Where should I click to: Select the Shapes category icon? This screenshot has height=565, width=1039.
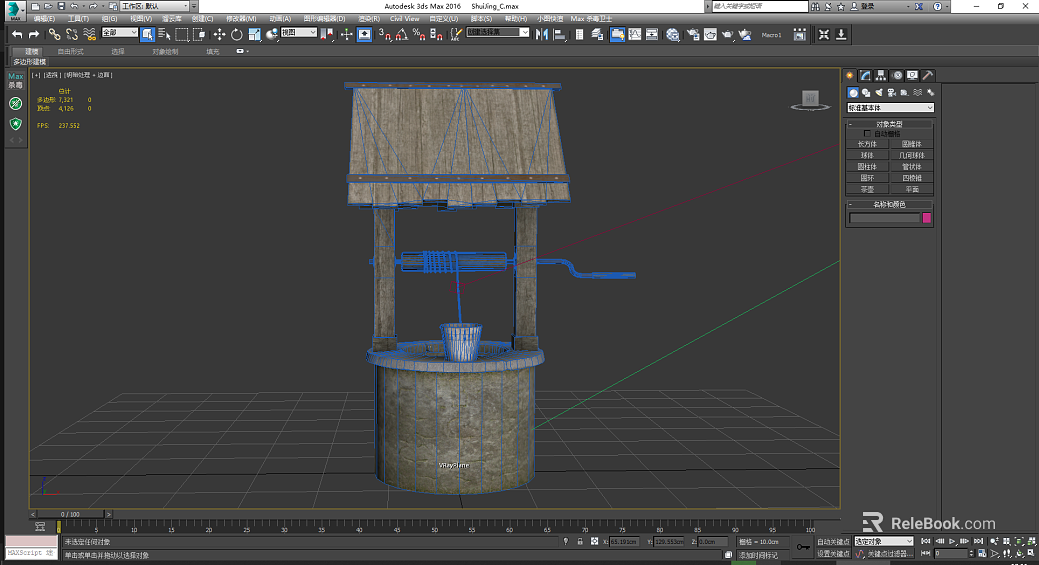pos(865,93)
